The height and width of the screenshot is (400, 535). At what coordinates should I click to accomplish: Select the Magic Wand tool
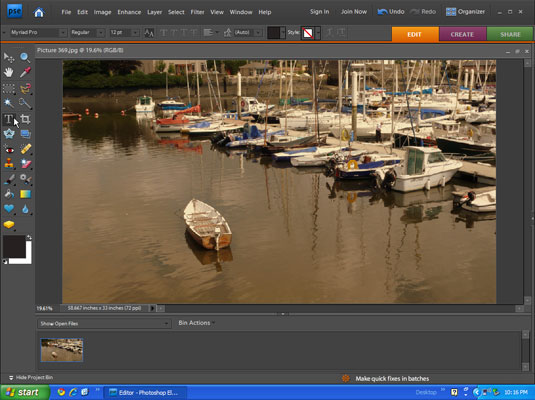coord(9,103)
